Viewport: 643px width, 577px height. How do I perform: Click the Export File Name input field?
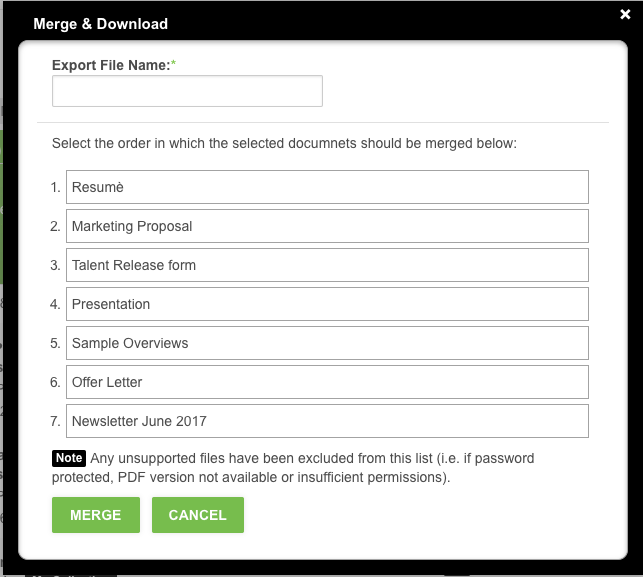187,91
